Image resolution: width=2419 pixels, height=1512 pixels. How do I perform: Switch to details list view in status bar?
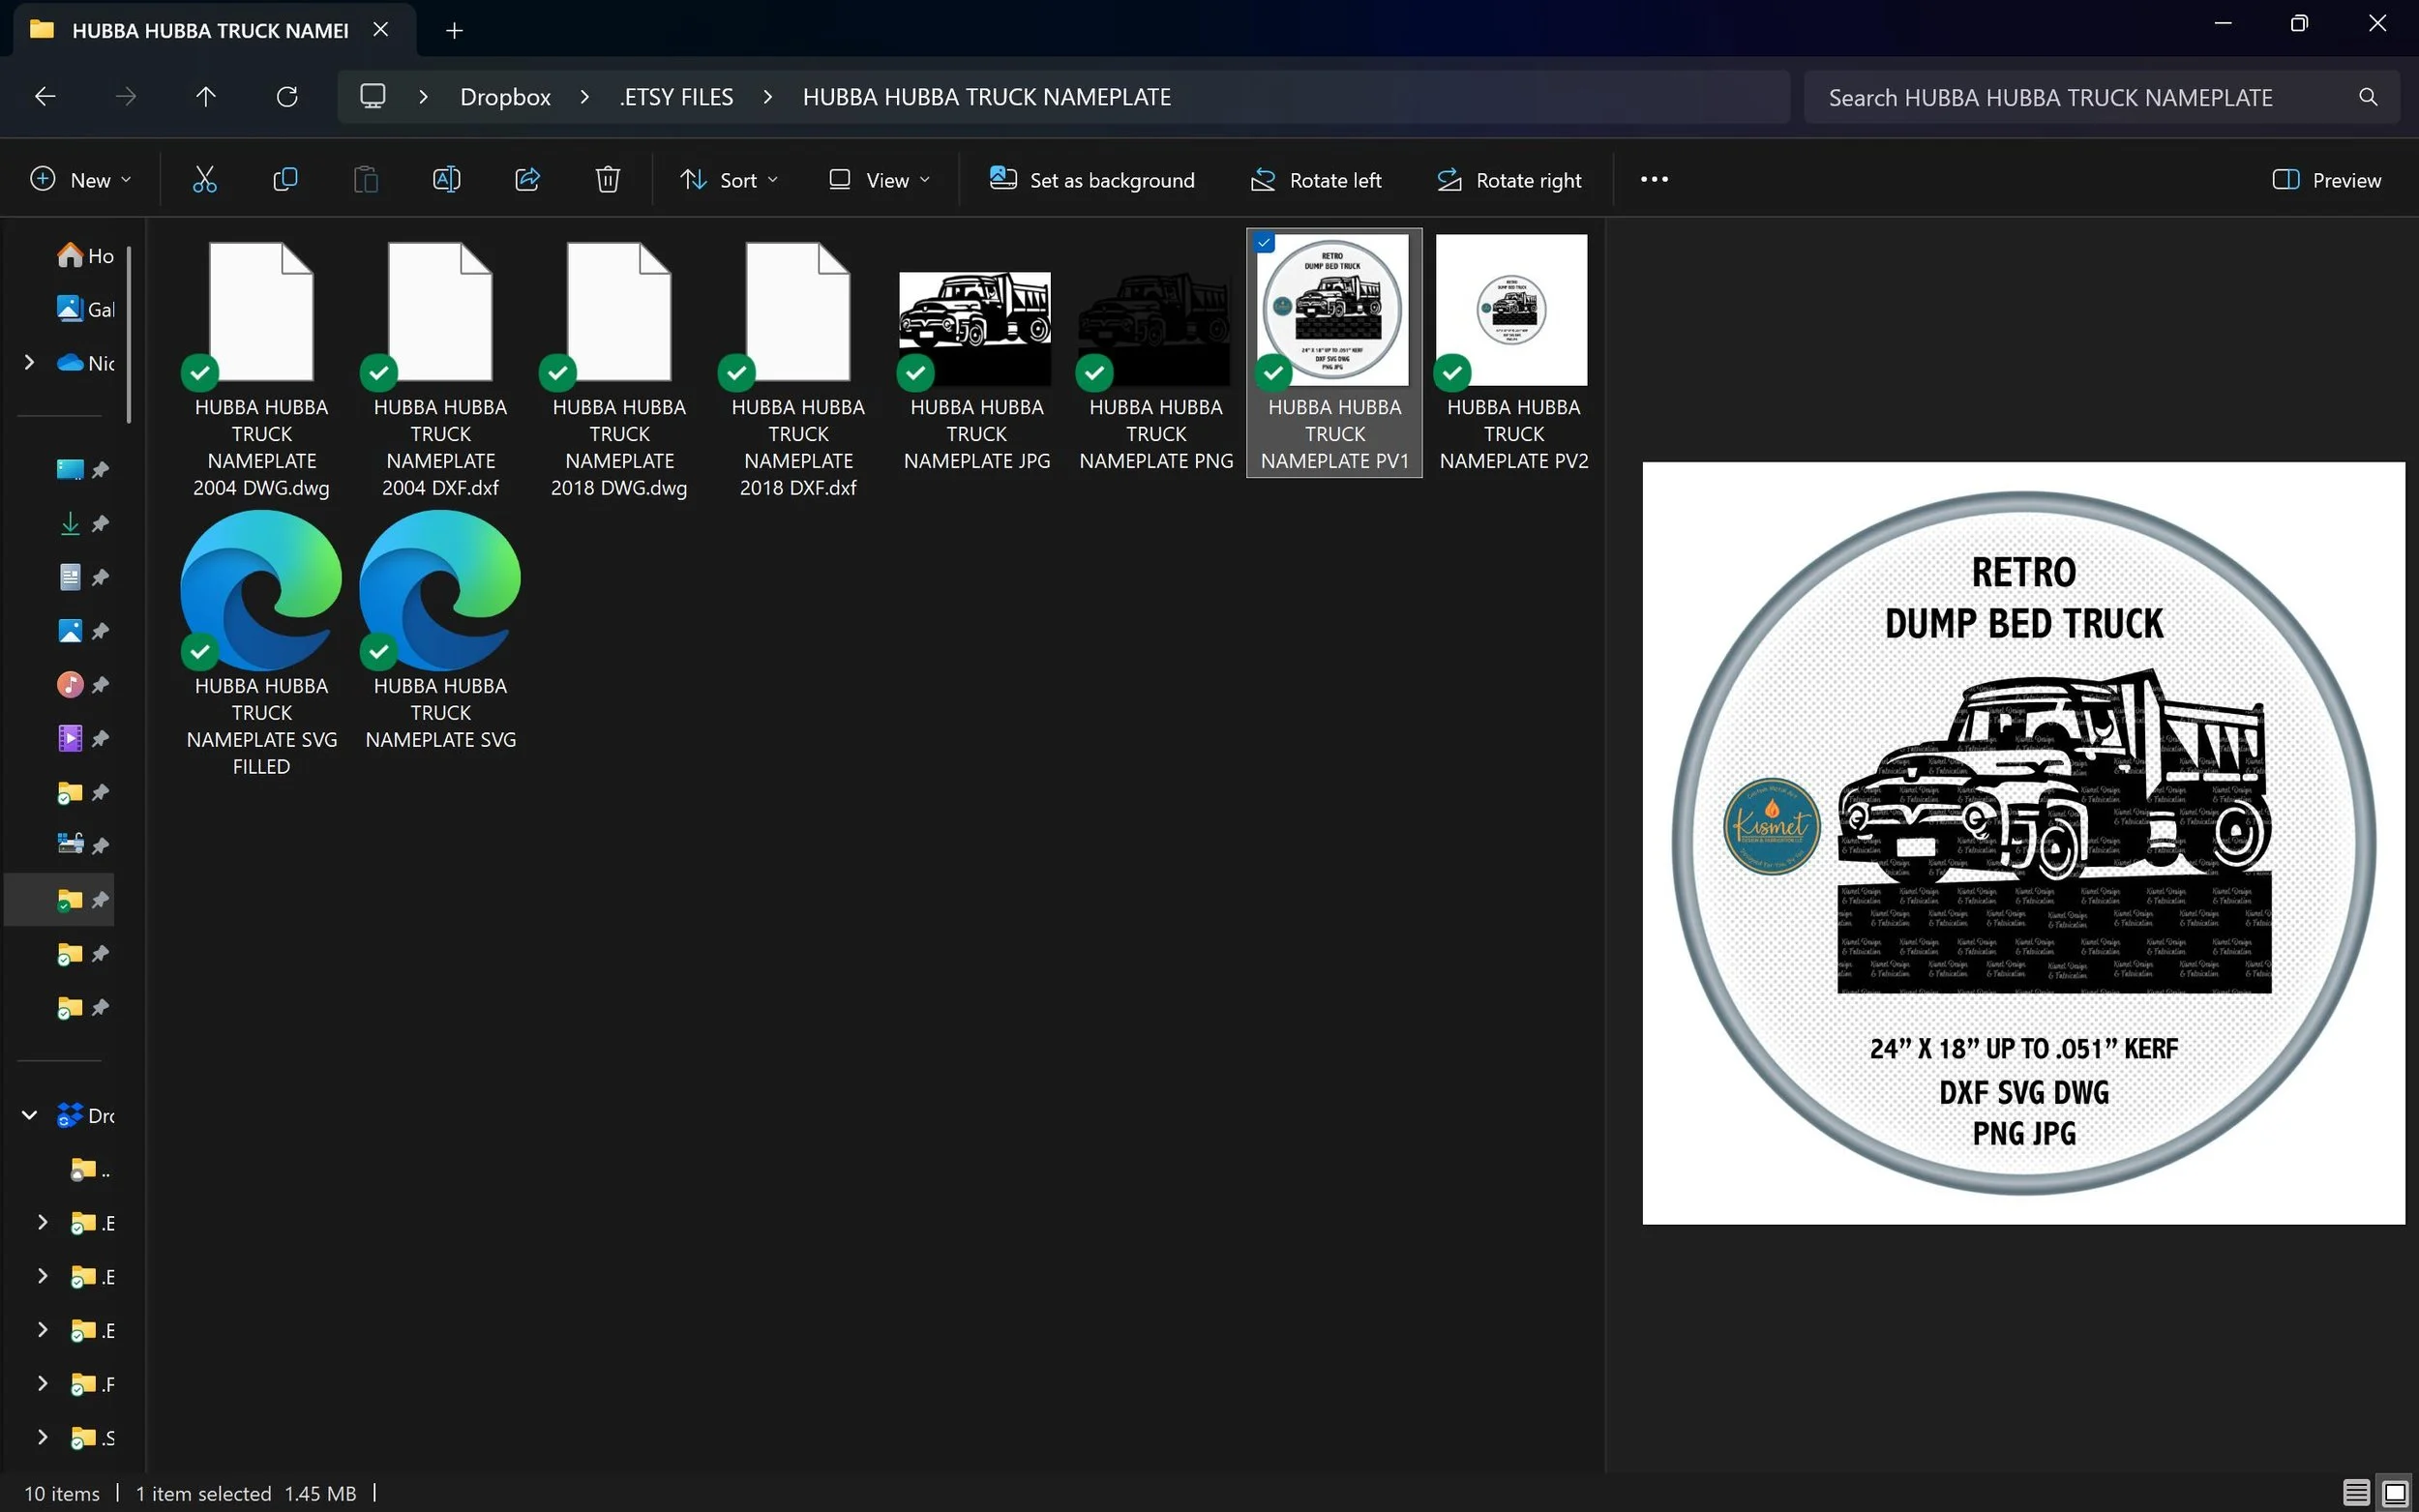point(2356,1492)
